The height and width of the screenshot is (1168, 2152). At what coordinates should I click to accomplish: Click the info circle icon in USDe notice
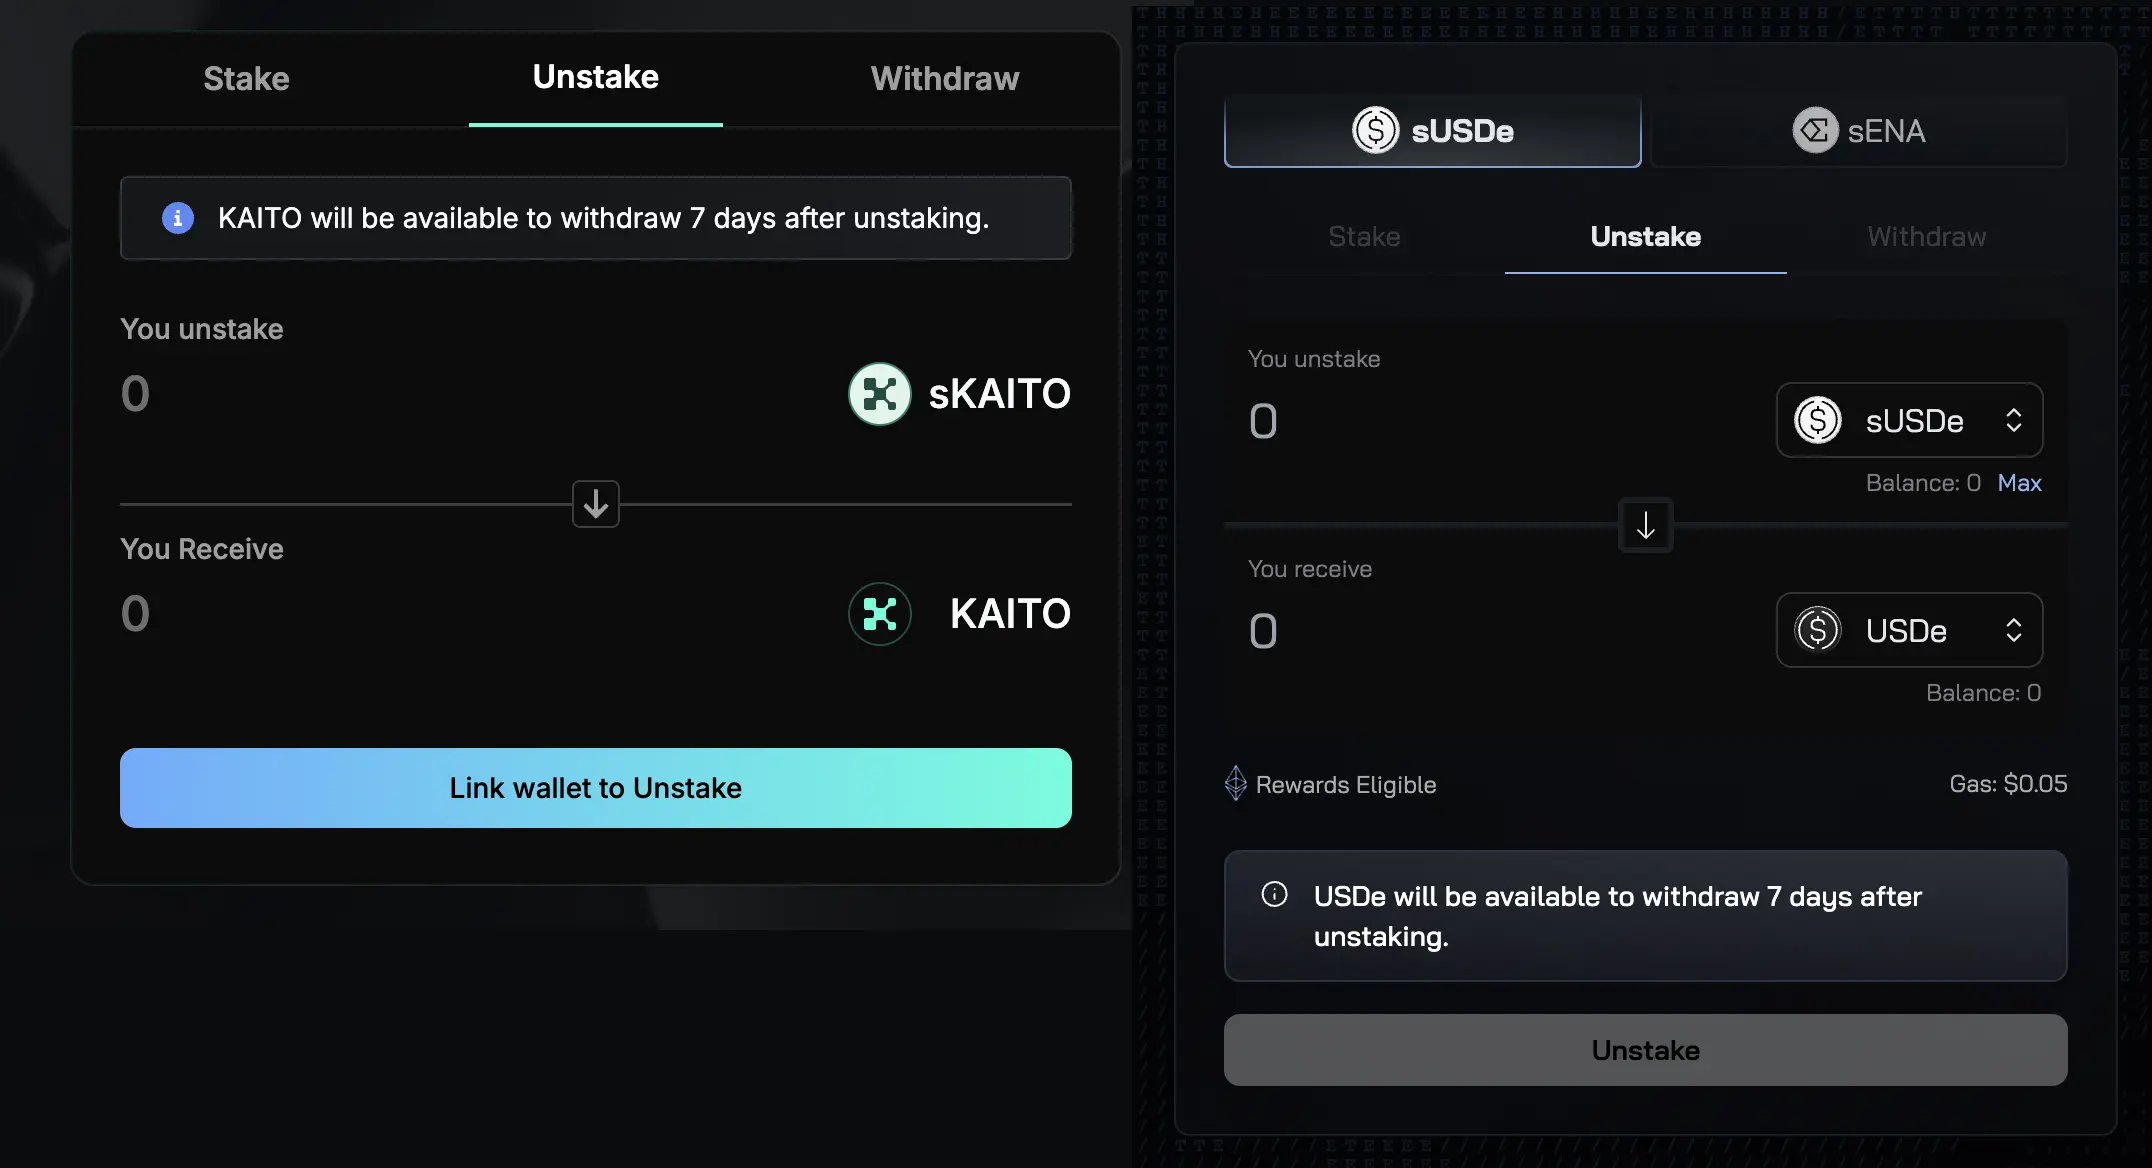(1274, 895)
